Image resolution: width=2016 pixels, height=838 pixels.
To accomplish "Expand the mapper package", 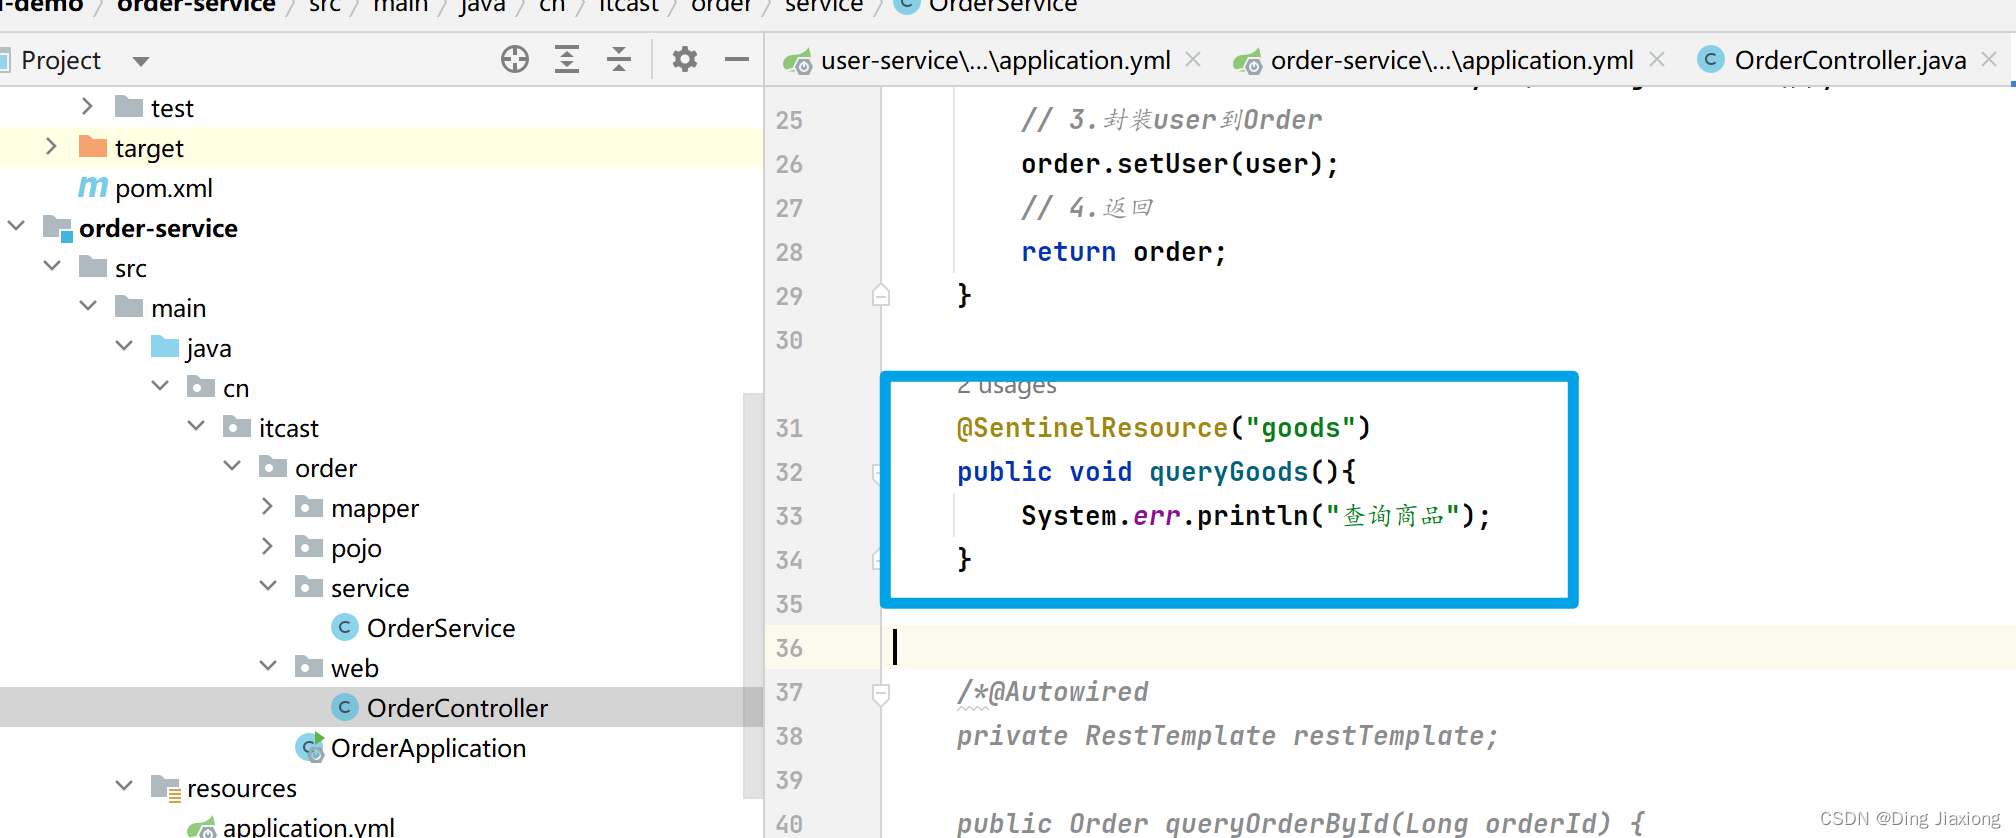I will 267,506.
